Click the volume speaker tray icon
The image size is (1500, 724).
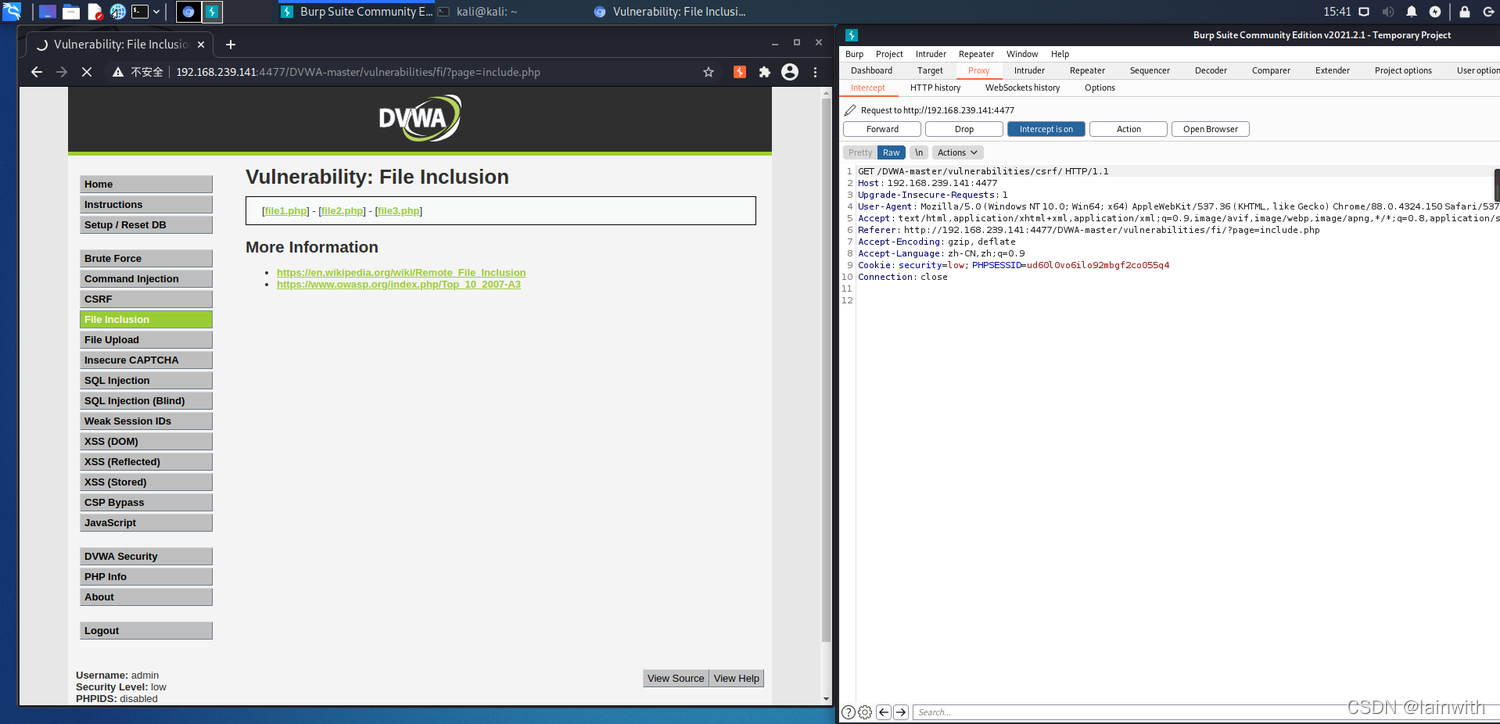(x=1388, y=12)
